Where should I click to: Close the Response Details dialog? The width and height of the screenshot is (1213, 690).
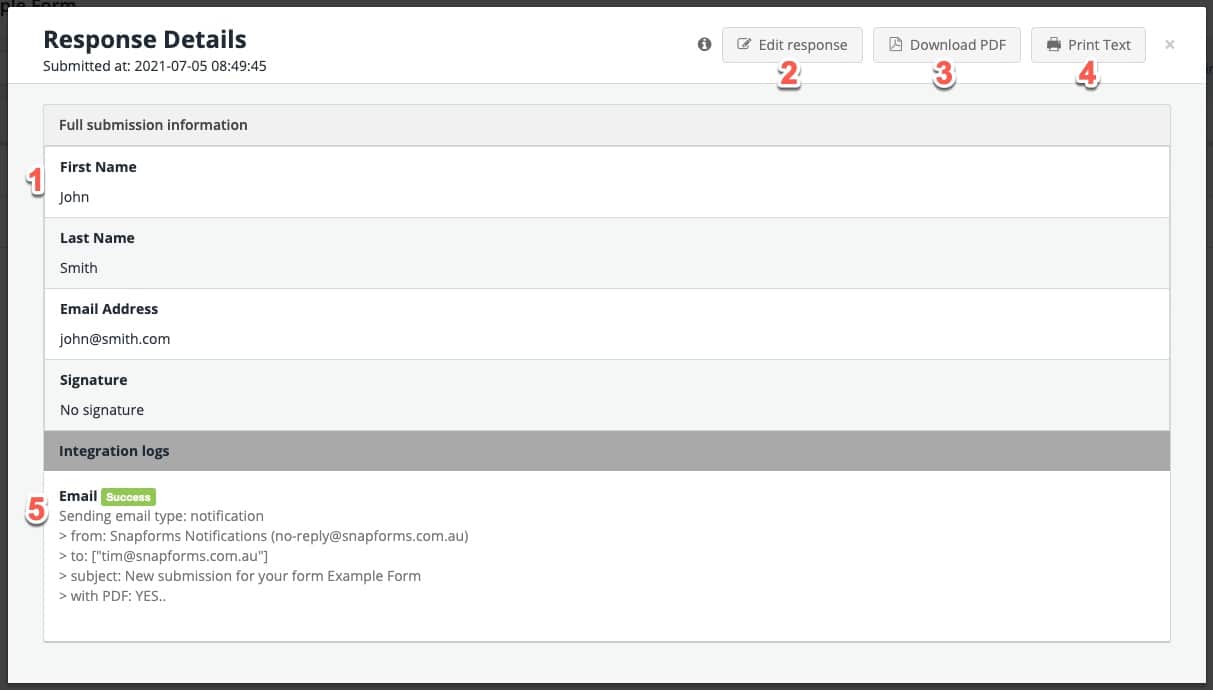(x=1170, y=45)
